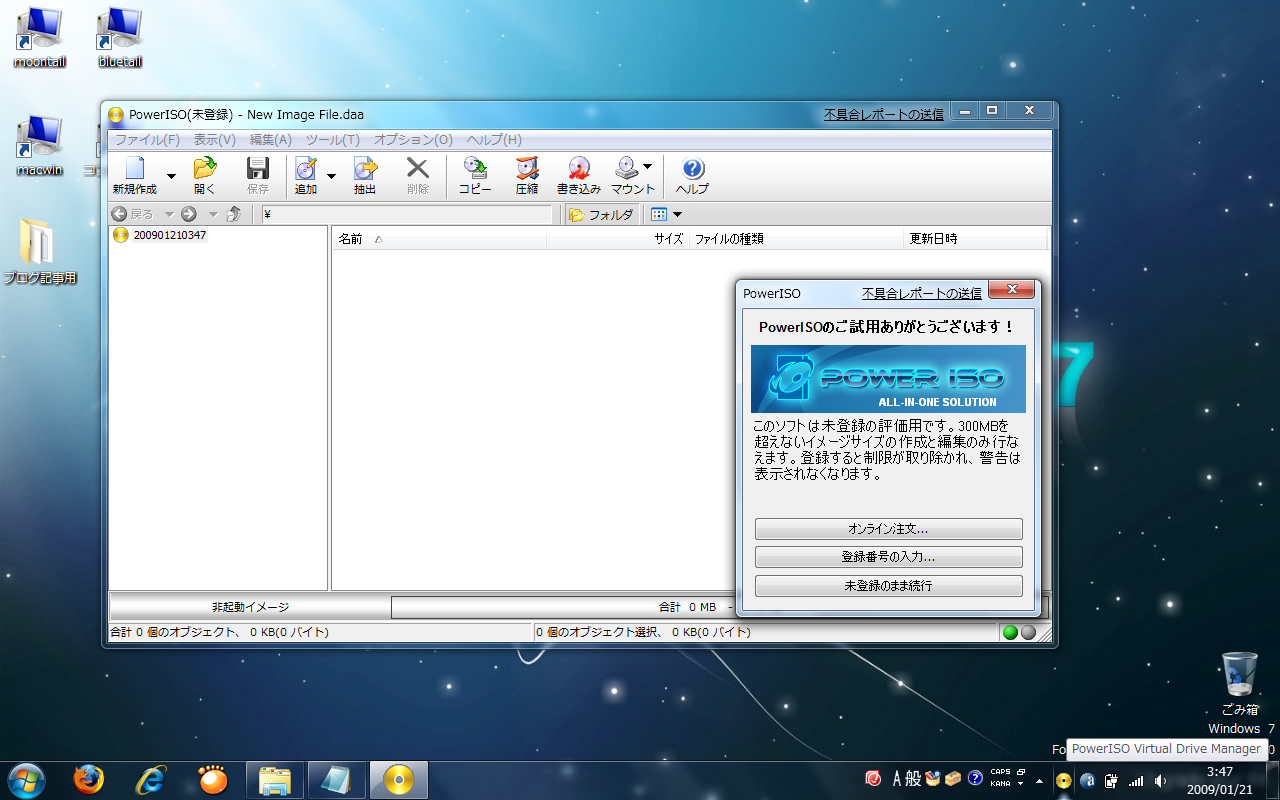Open the ヘルプ(H) menu

point(494,140)
